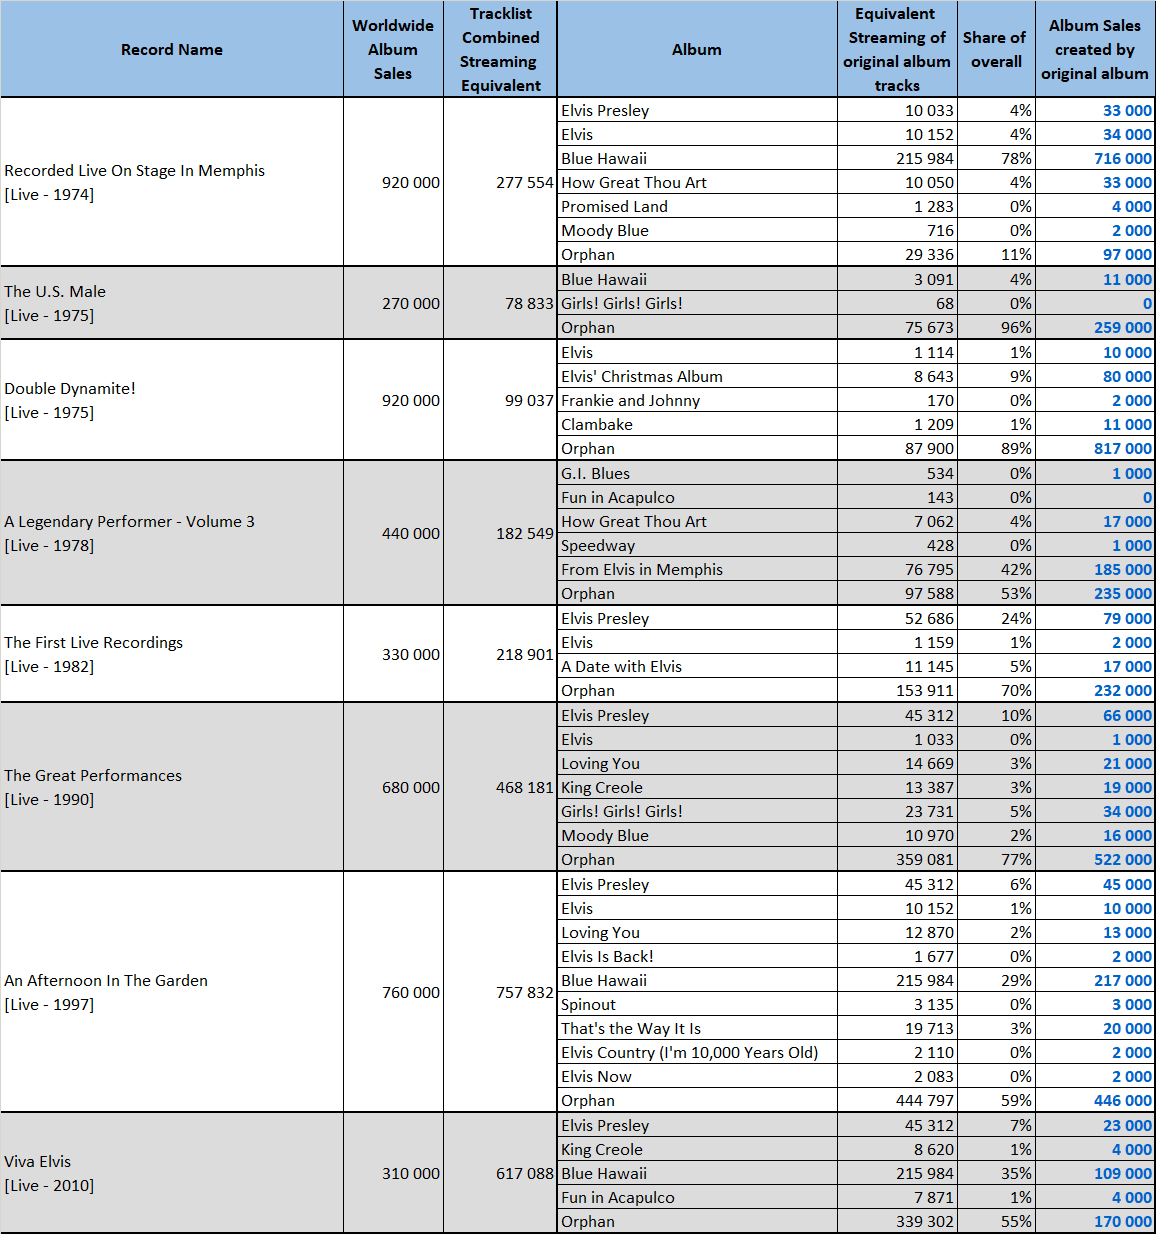The width and height of the screenshot is (1156, 1234).
Task: Click 'A Date with Elvis' album cell
Action: [697, 666]
